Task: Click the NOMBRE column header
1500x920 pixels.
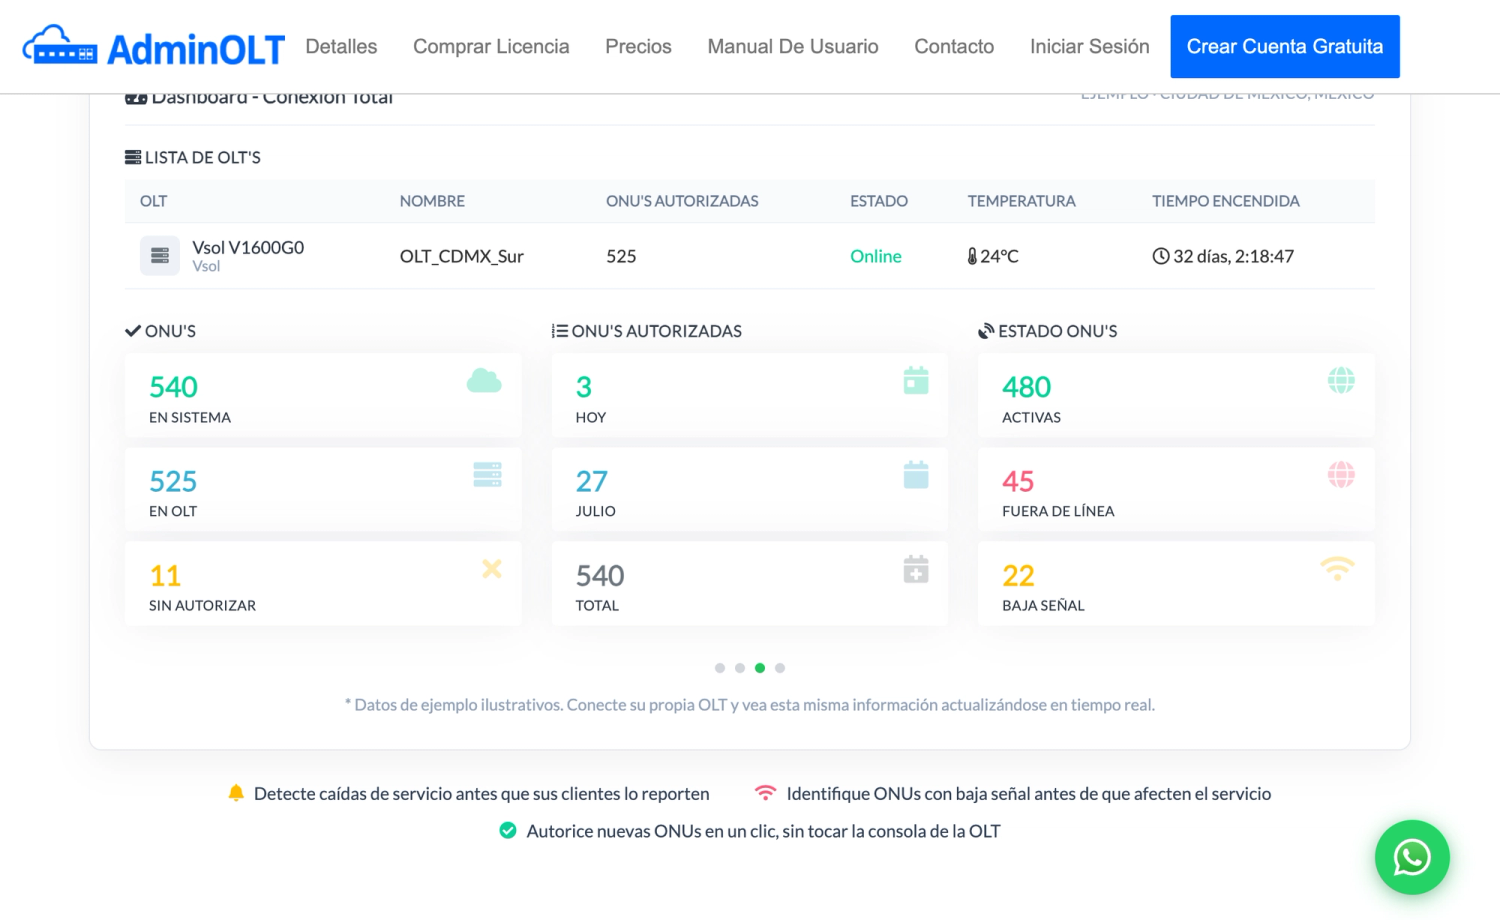Action: (432, 201)
